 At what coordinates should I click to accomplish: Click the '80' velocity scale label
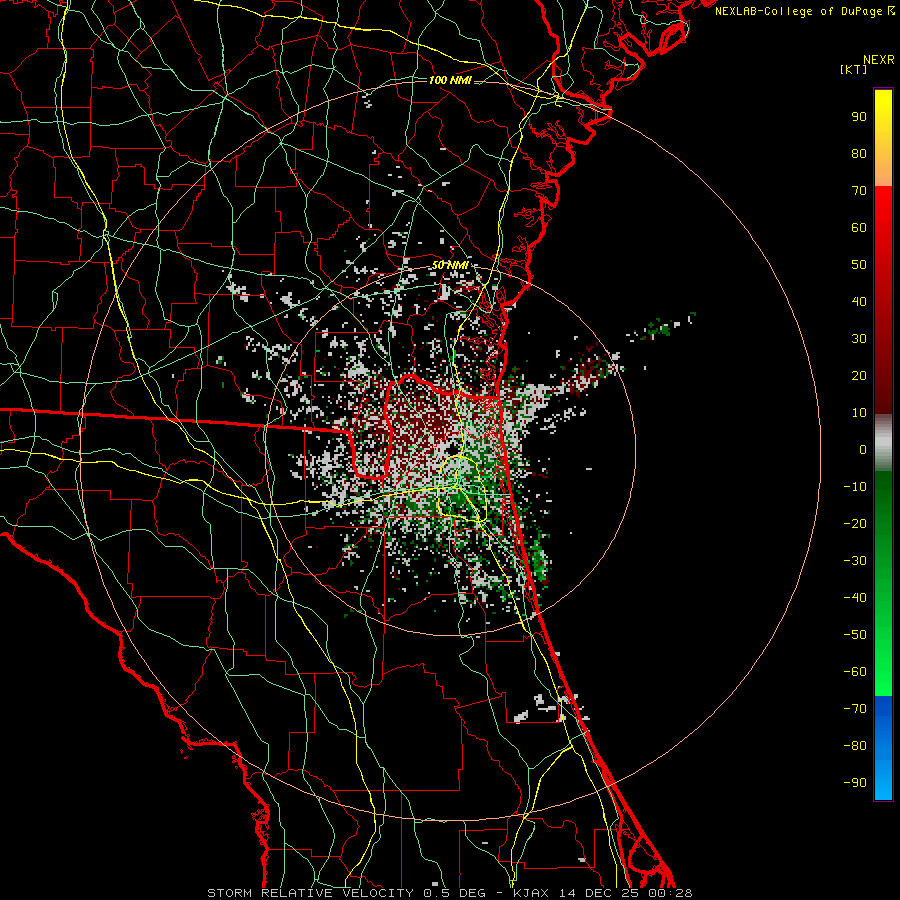(x=859, y=154)
